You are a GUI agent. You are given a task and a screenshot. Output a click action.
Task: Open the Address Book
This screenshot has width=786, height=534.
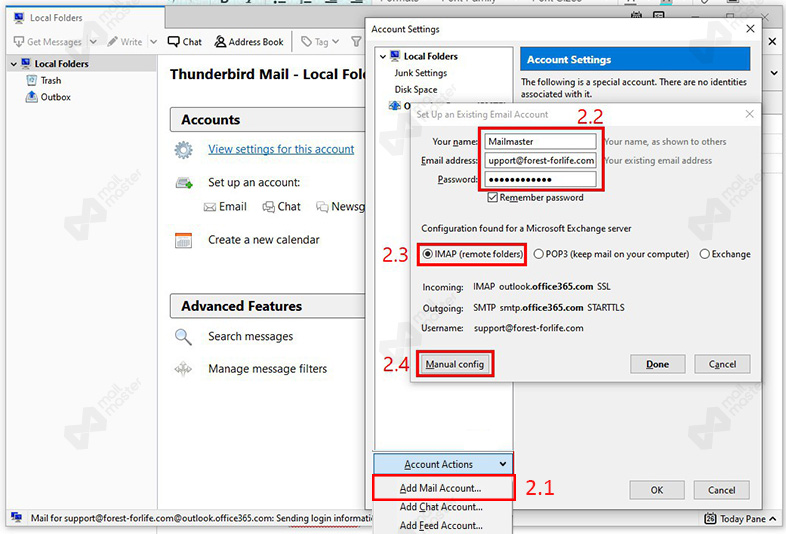point(249,42)
